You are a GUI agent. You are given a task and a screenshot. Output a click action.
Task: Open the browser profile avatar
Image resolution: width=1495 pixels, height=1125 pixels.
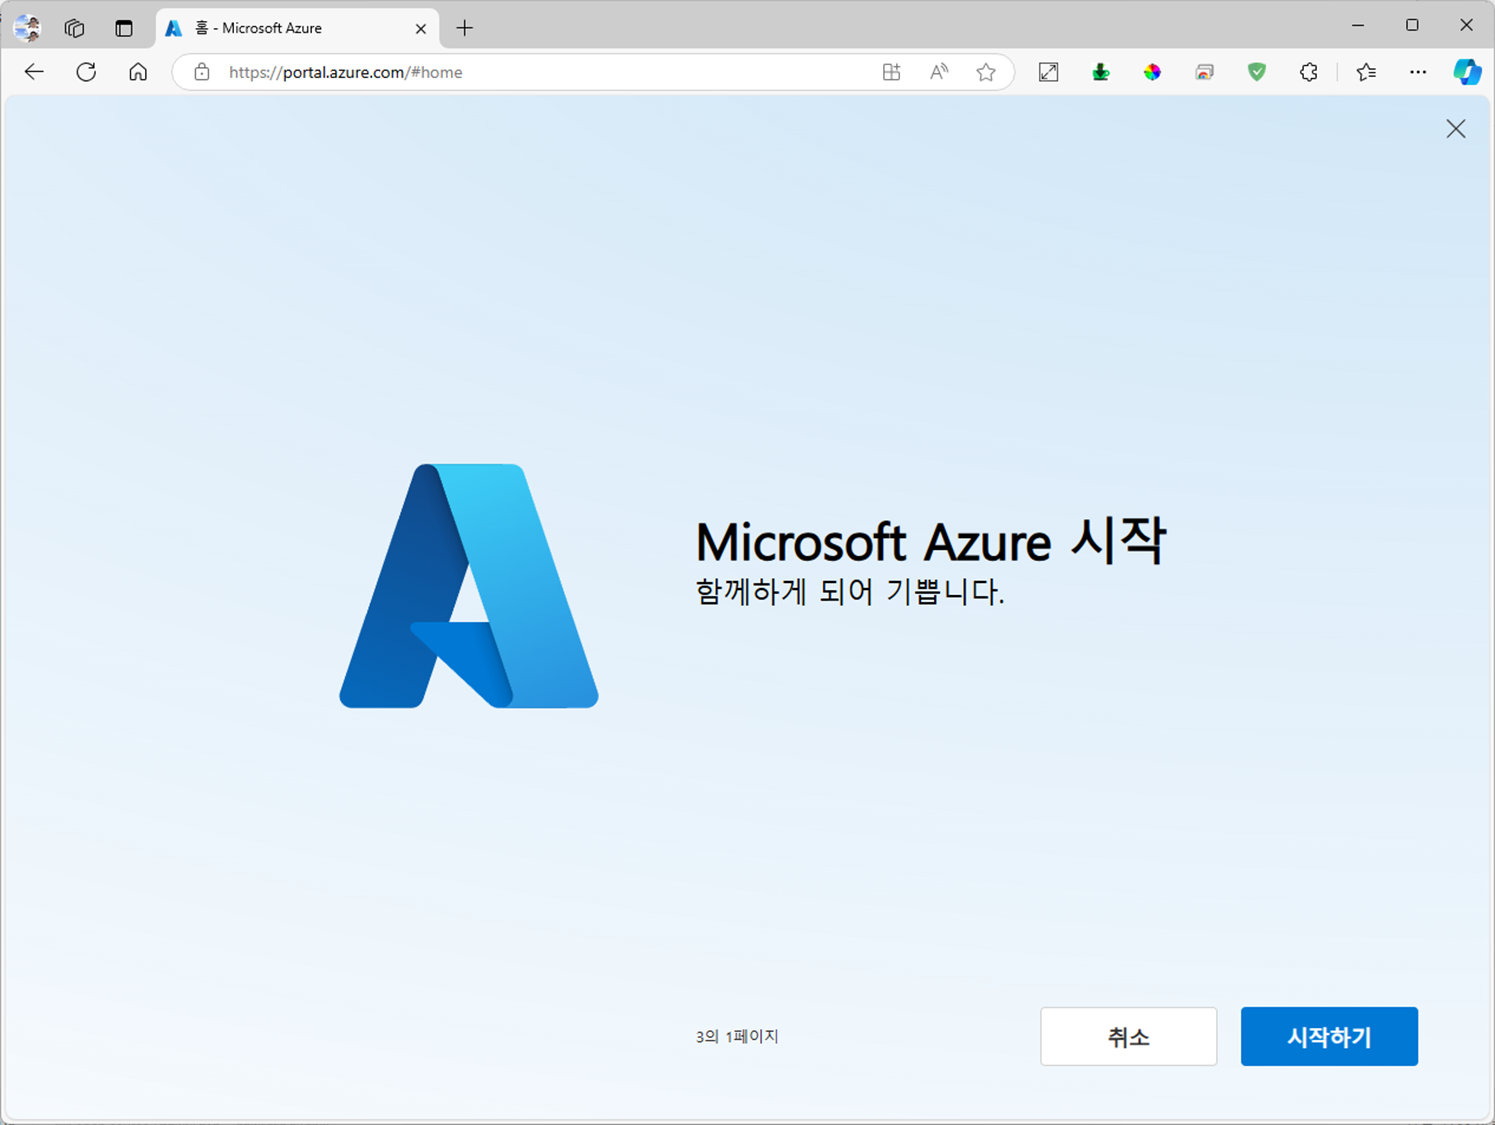coord(27,28)
